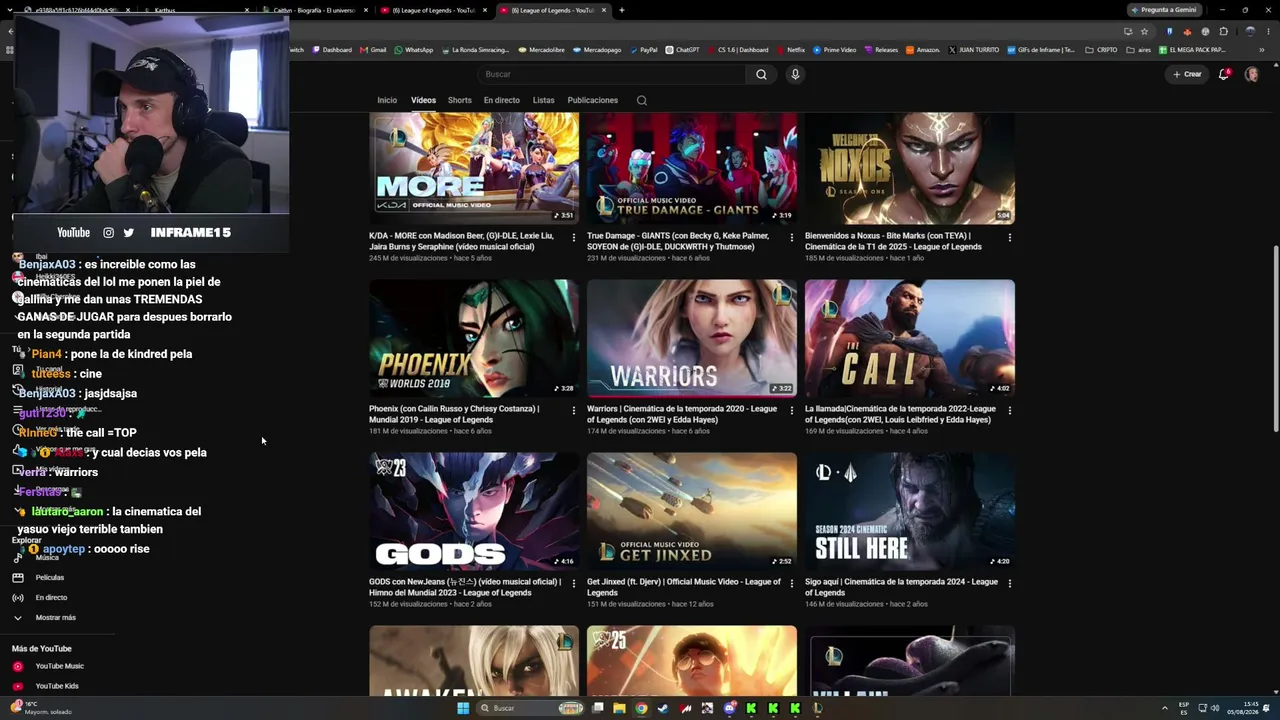The width and height of the screenshot is (1280, 720).
Task: Switch to the Inicio channel tab
Action: click(387, 100)
